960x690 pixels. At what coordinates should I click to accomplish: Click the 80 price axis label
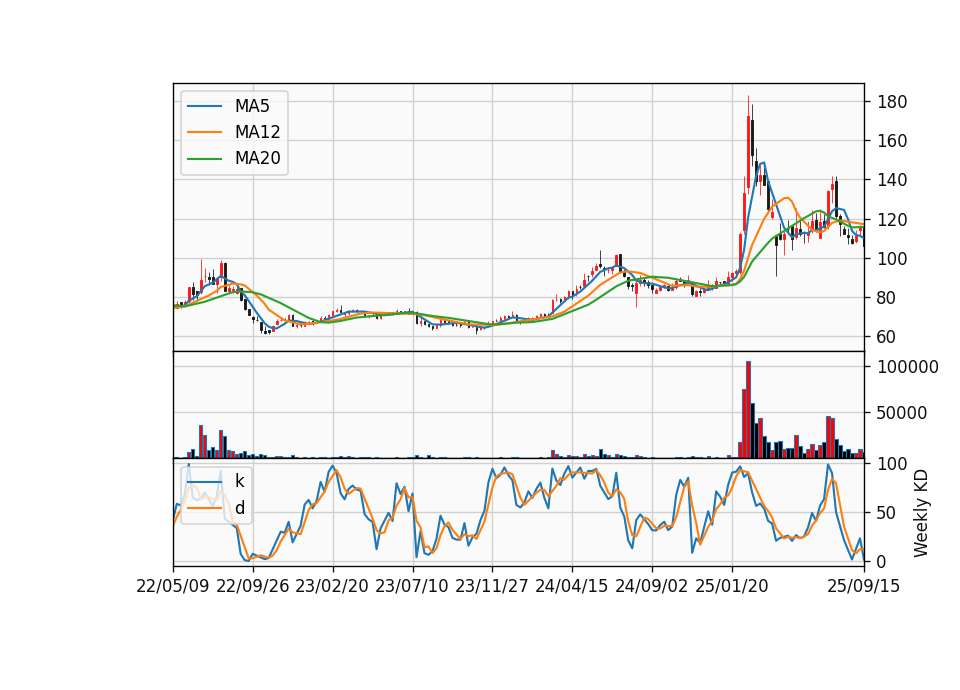point(887,298)
